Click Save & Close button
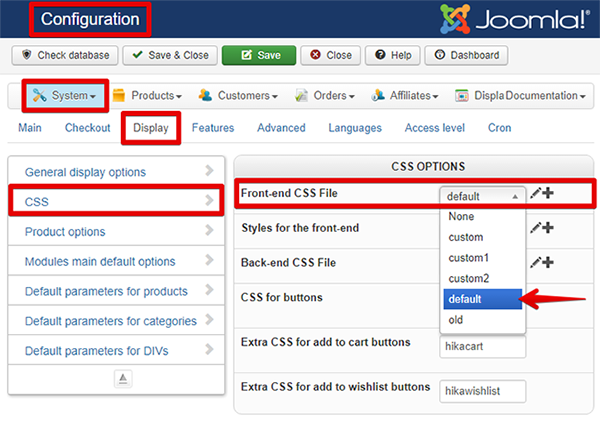 pyautogui.click(x=170, y=55)
